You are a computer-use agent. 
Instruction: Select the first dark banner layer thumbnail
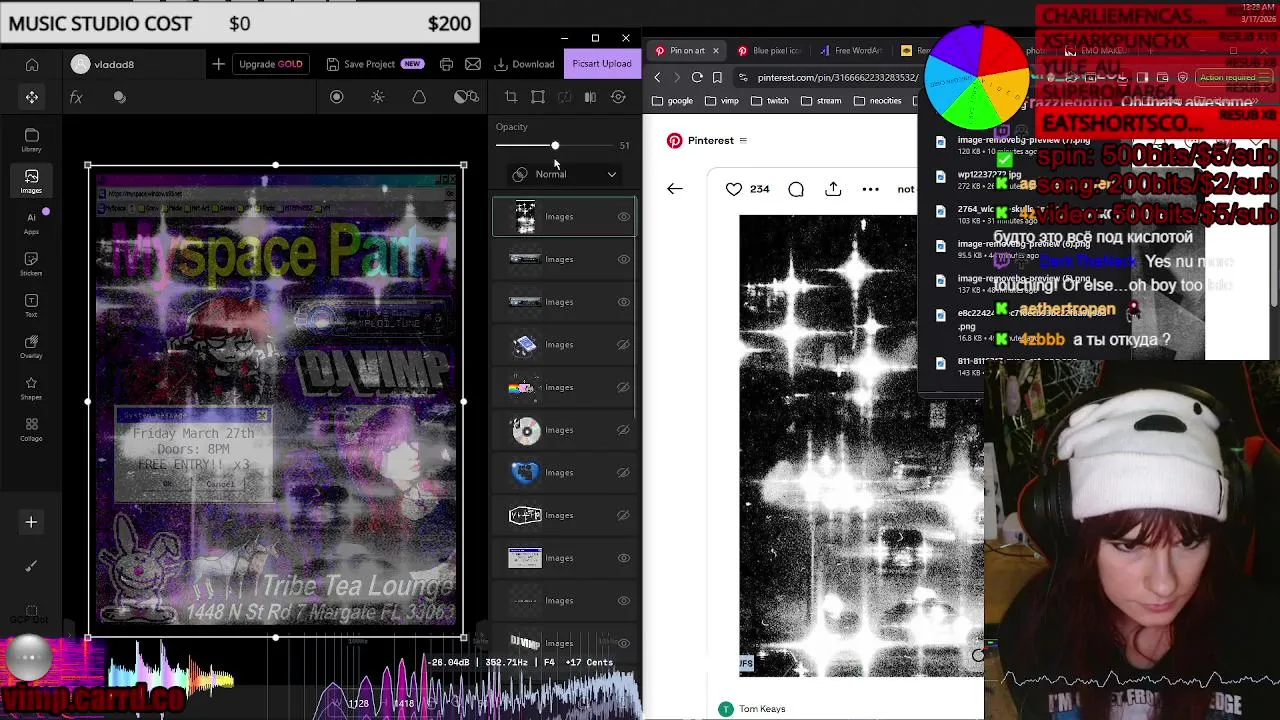tap(525, 259)
